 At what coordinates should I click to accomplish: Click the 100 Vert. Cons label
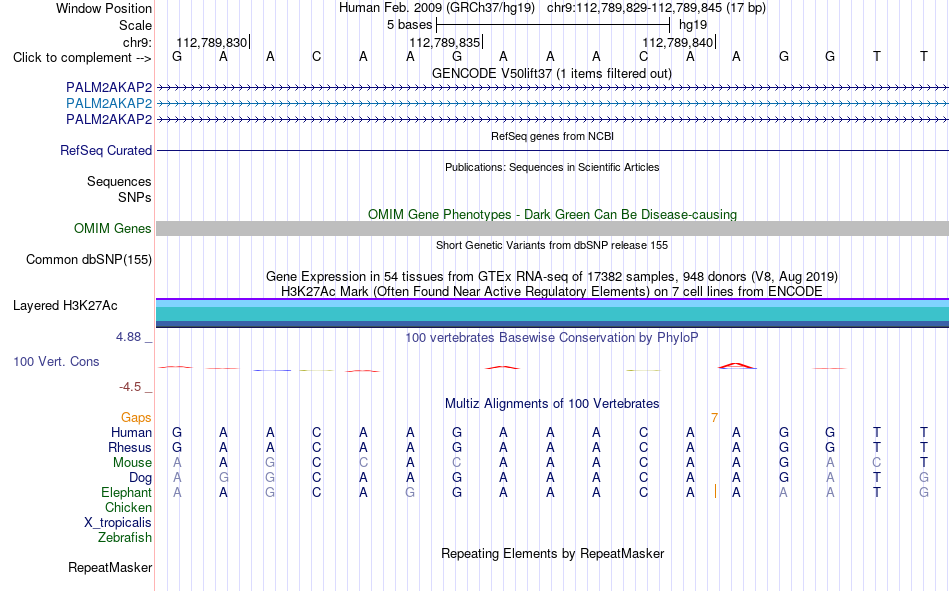point(56,361)
